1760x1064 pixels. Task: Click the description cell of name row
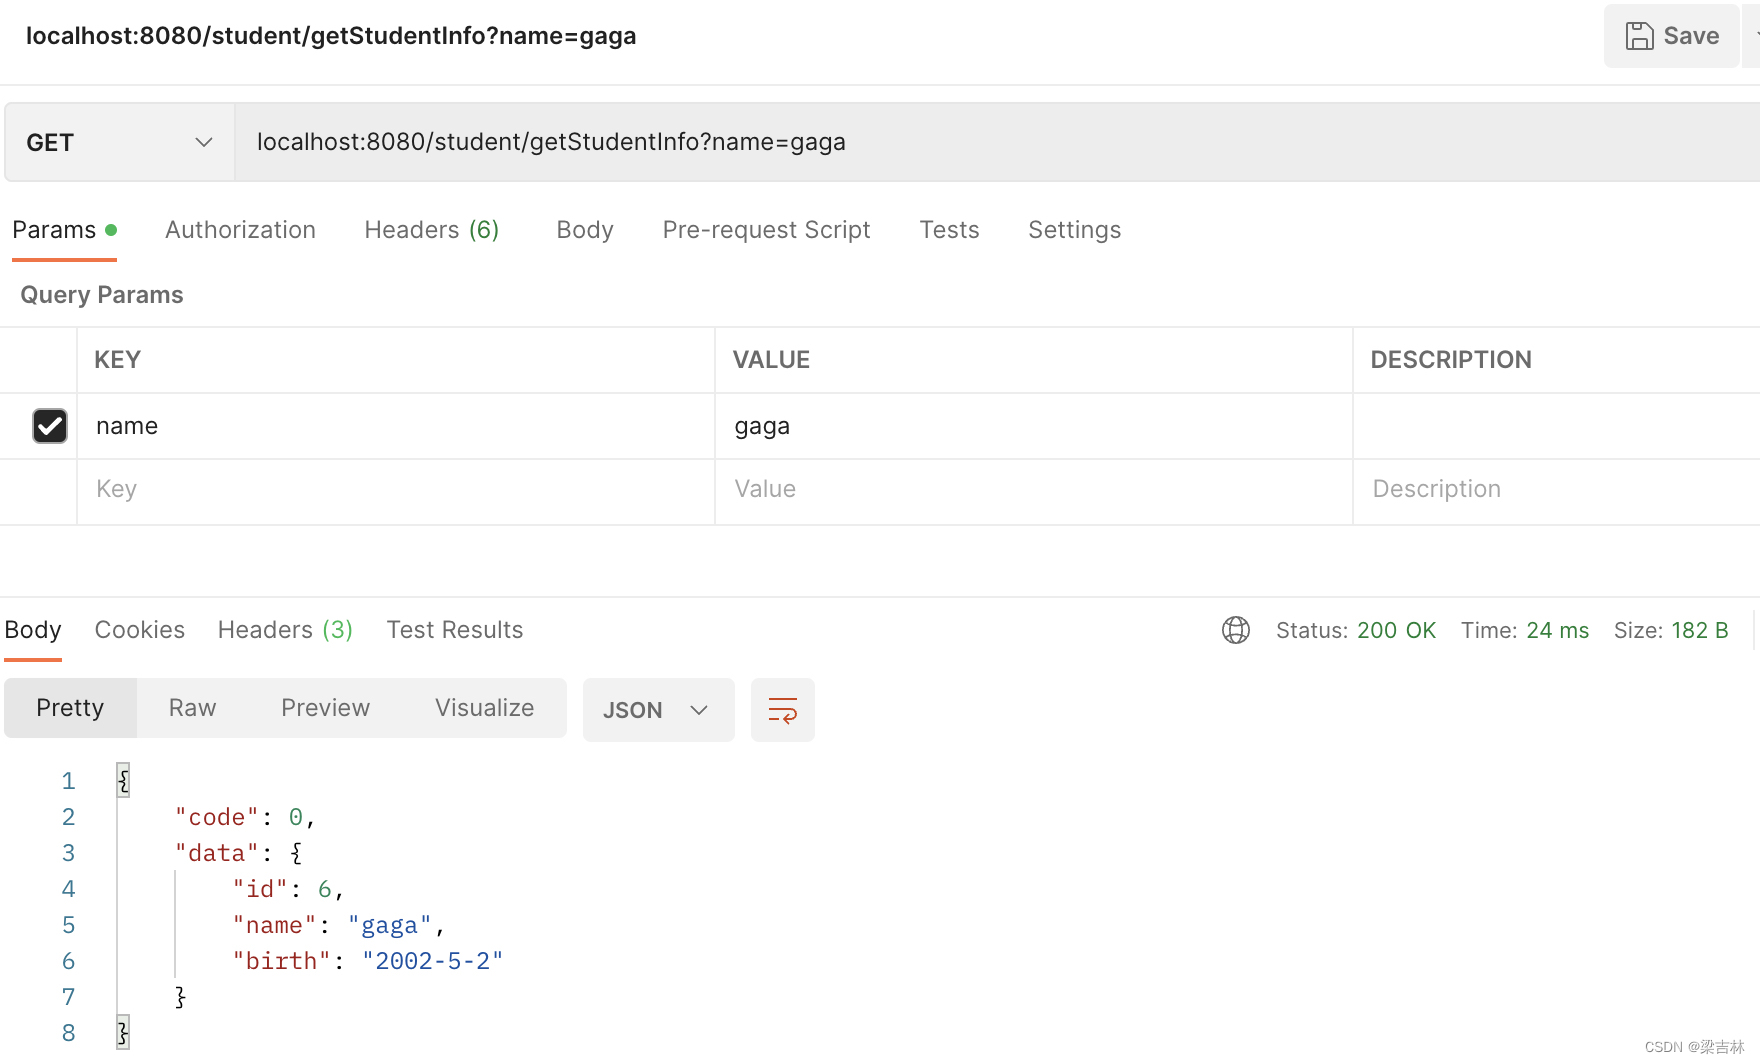pyautogui.click(x=1556, y=426)
